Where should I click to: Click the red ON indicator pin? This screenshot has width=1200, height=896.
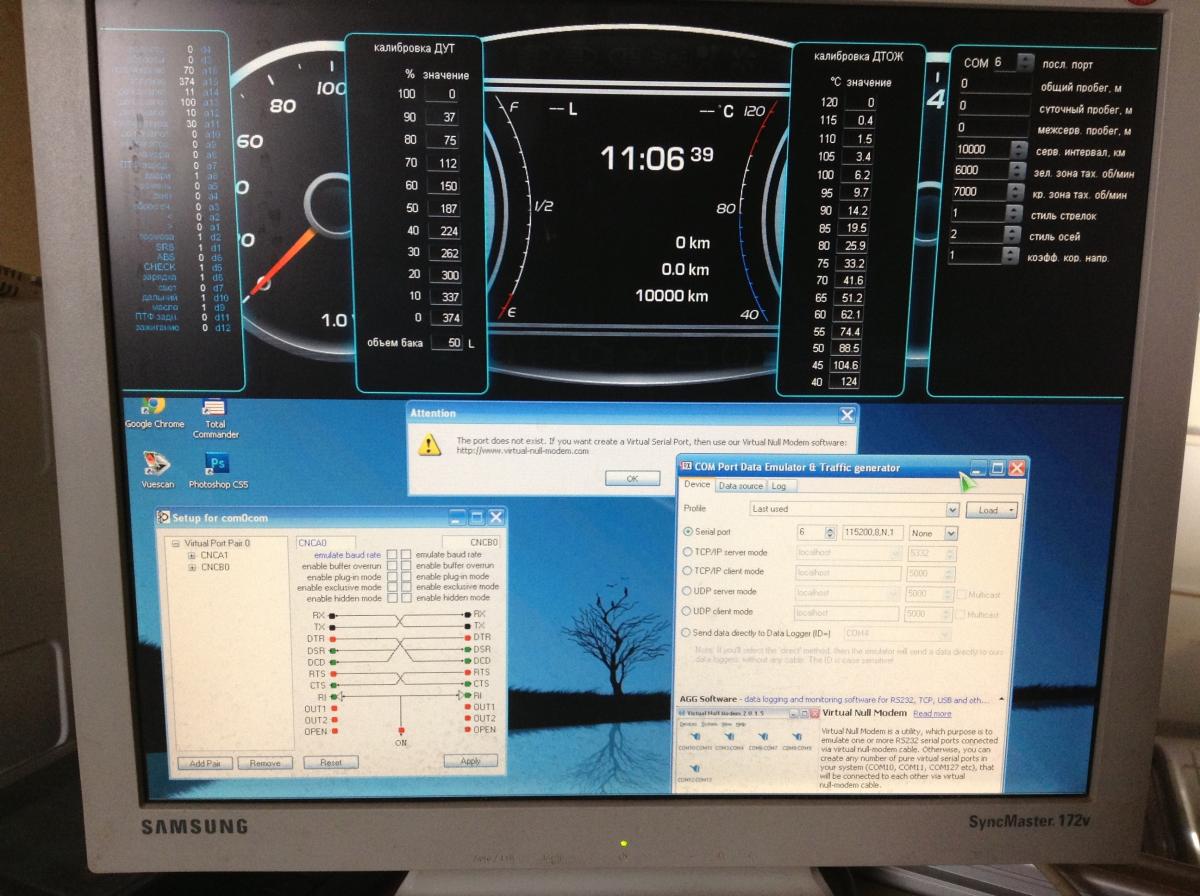click(x=401, y=731)
